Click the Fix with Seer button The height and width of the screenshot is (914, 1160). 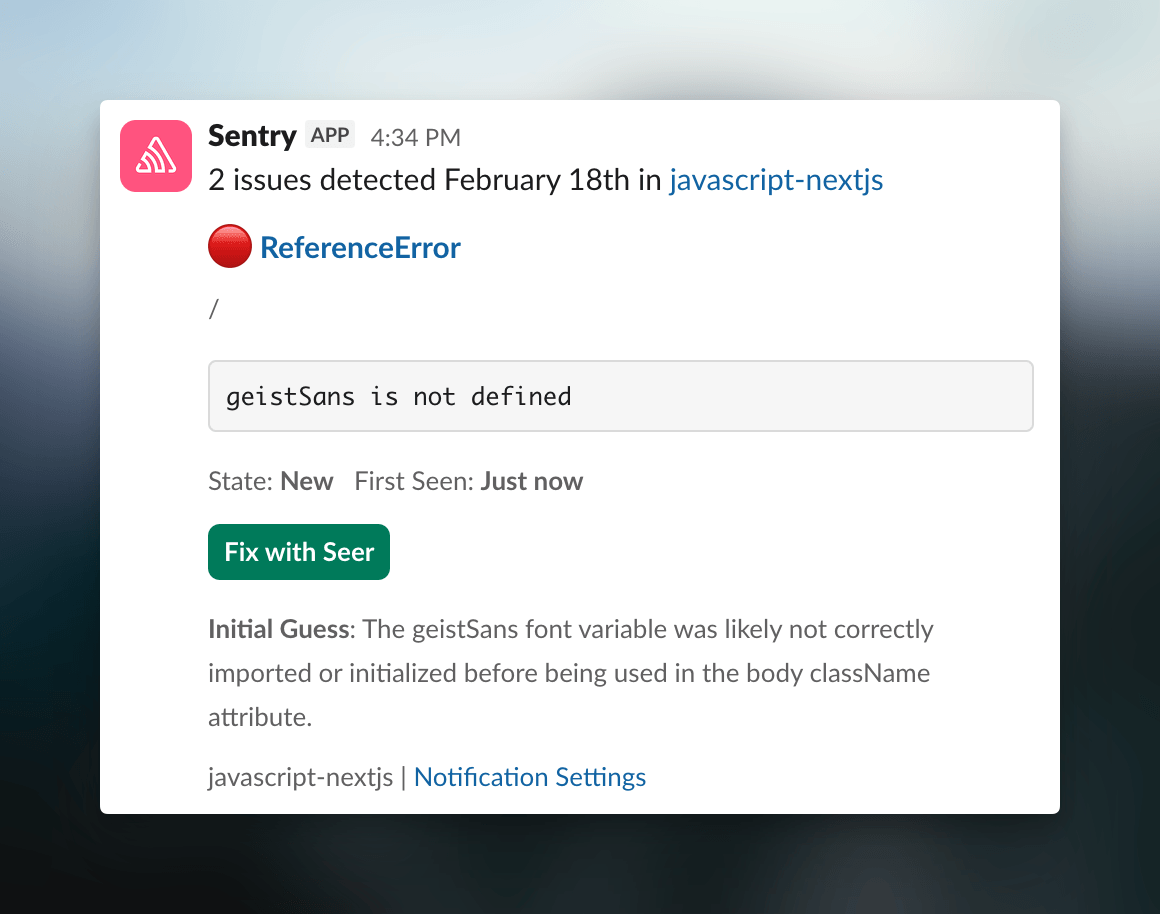pyautogui.click(x=298, y=551)
